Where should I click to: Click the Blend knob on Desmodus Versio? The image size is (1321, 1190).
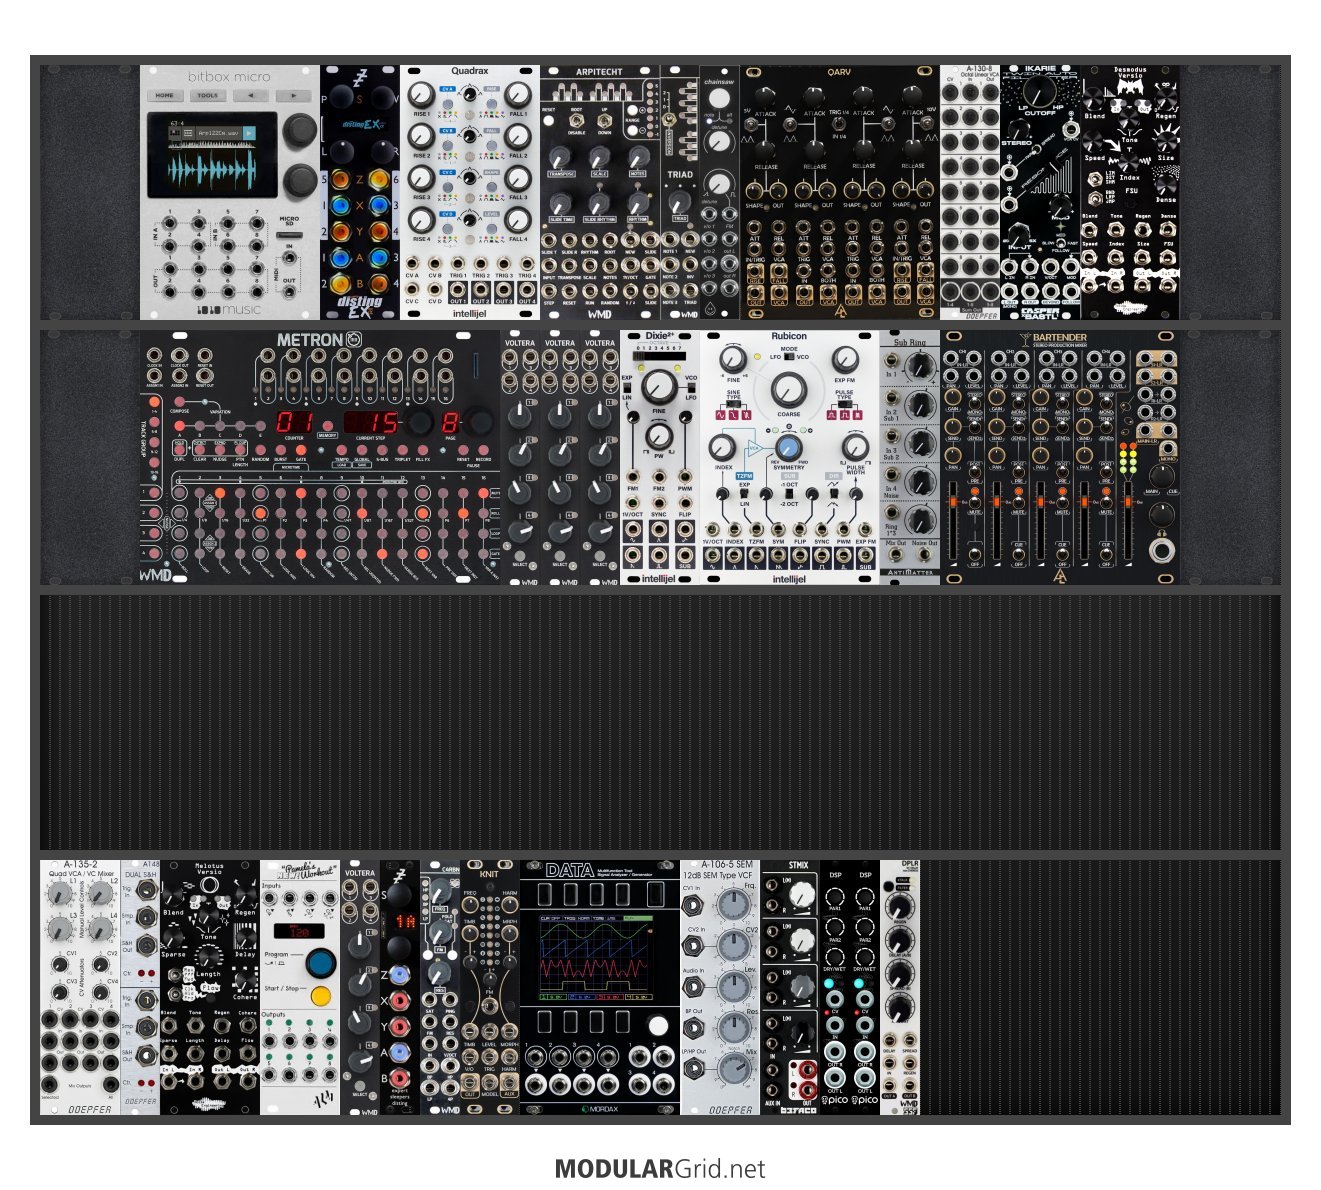click(1096, 100)
